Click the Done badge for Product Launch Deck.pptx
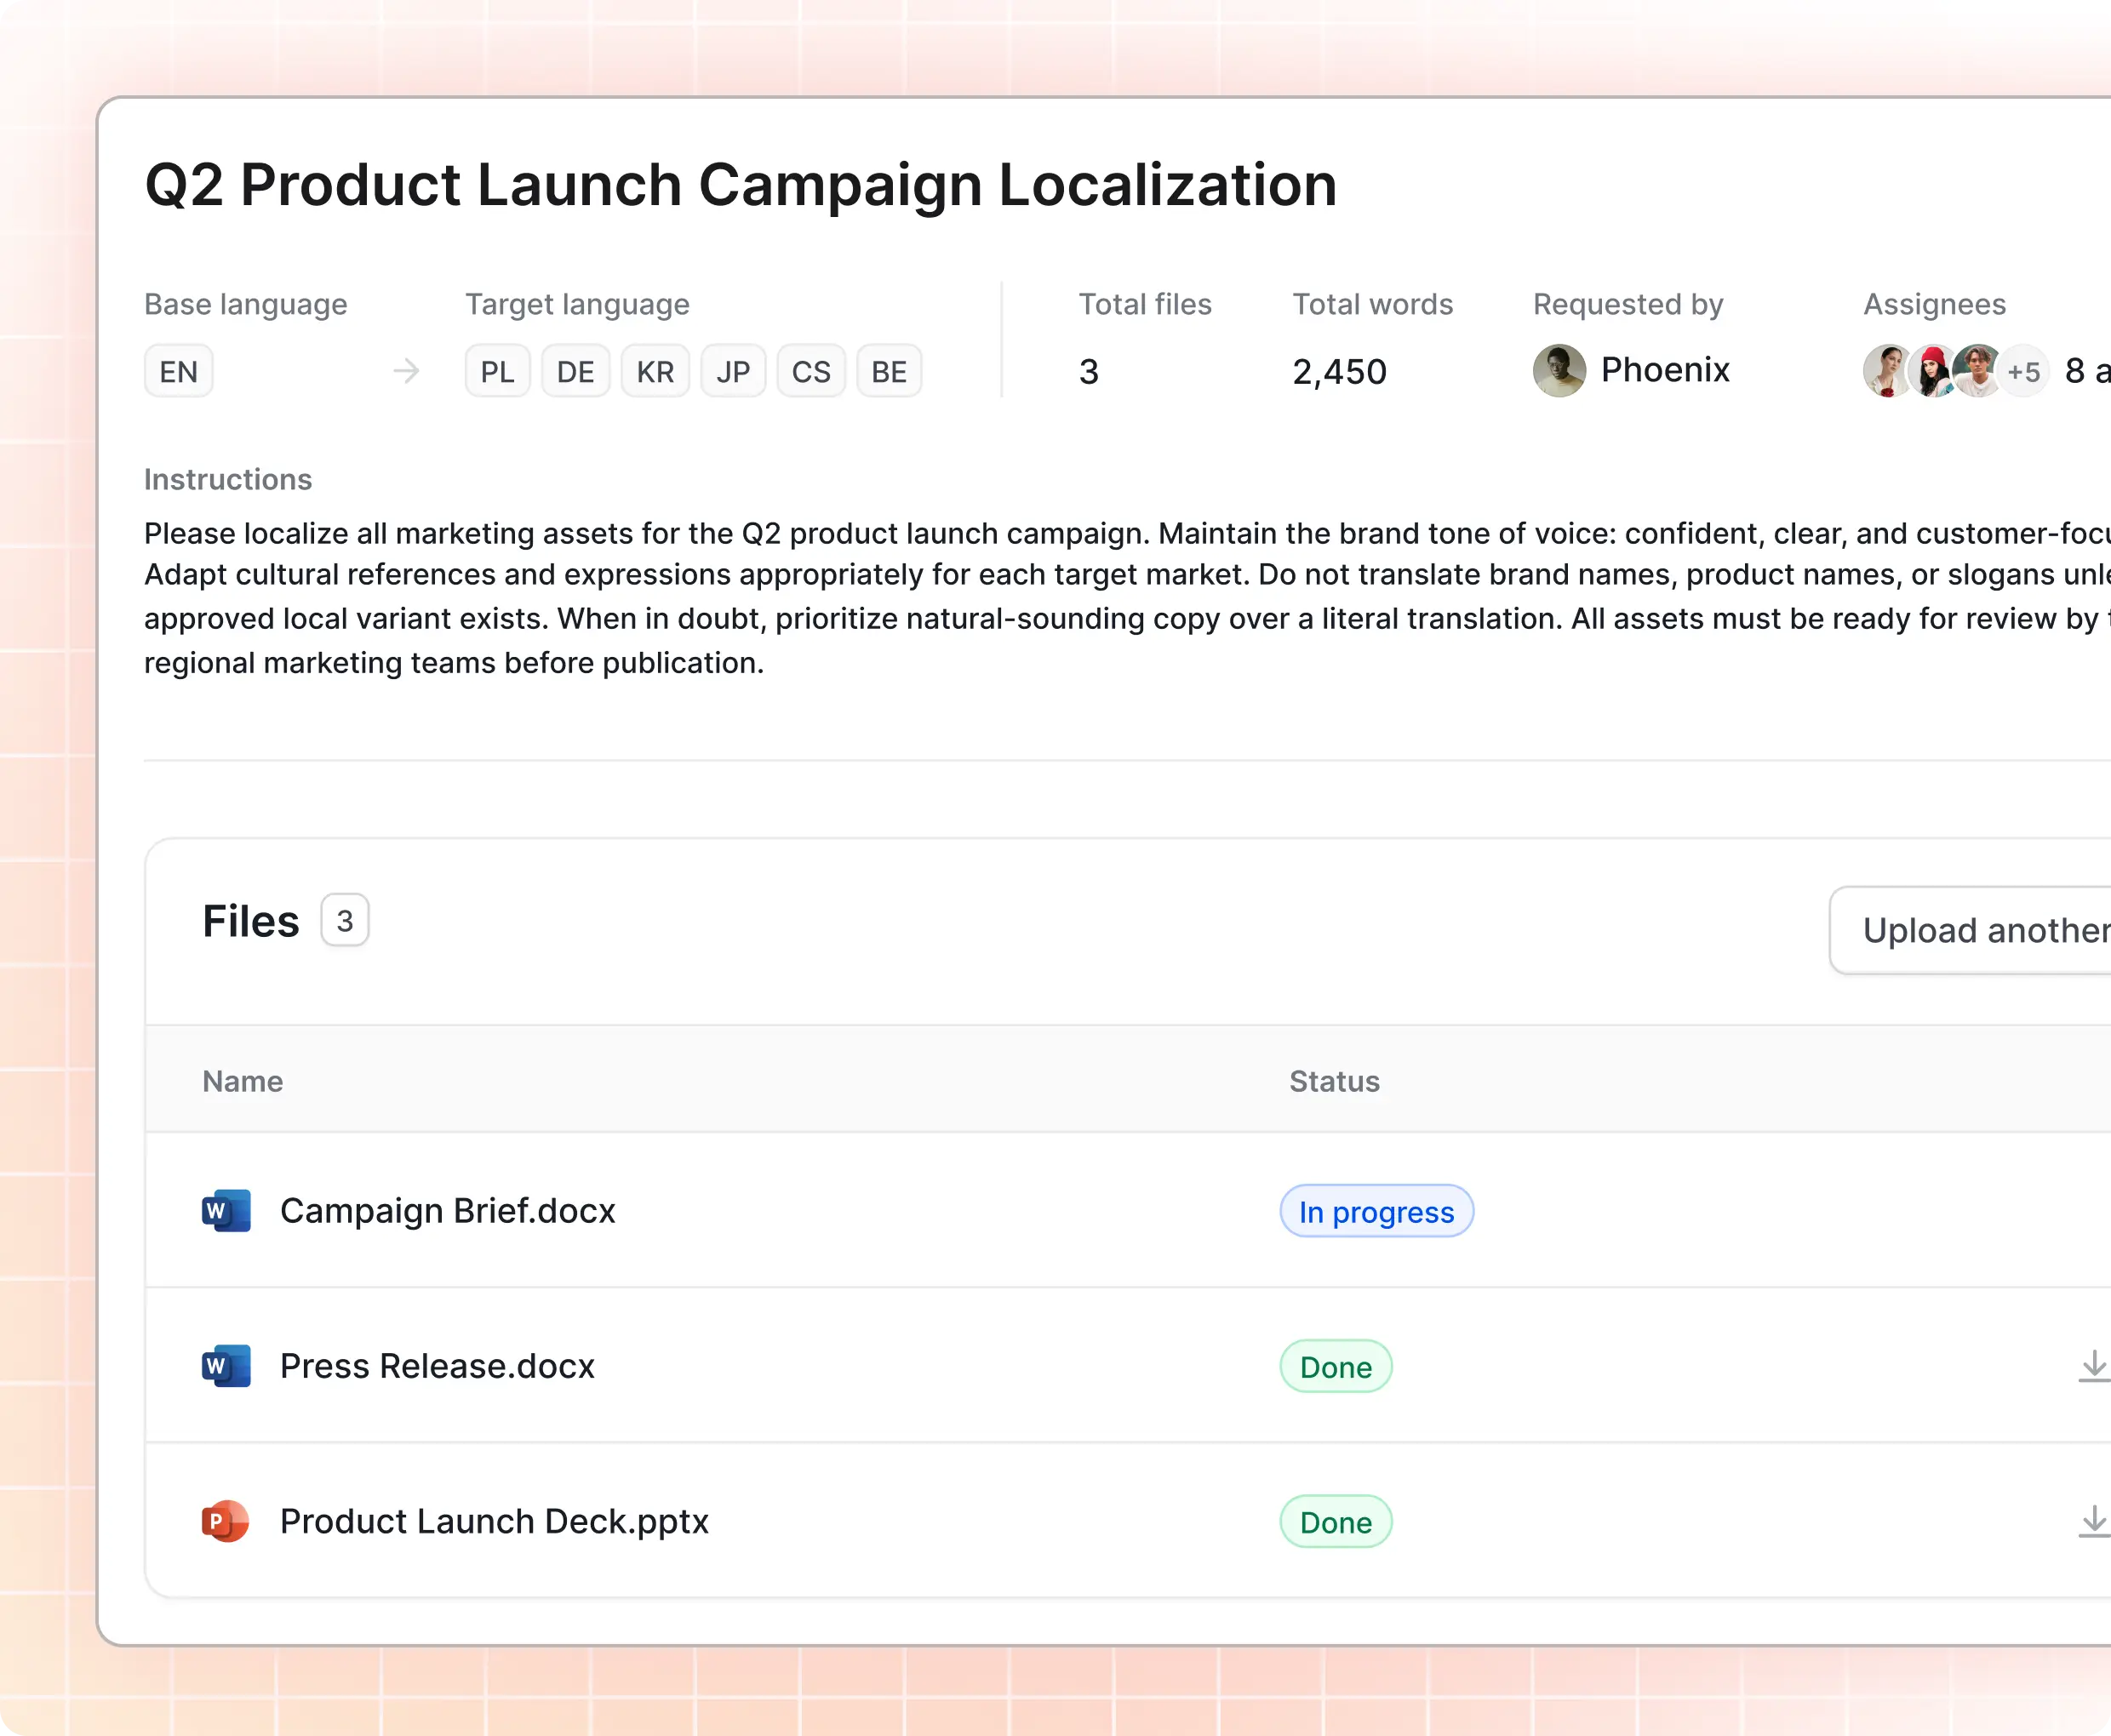Screen dimensions: 2111x1736 click(1336, 1522)
